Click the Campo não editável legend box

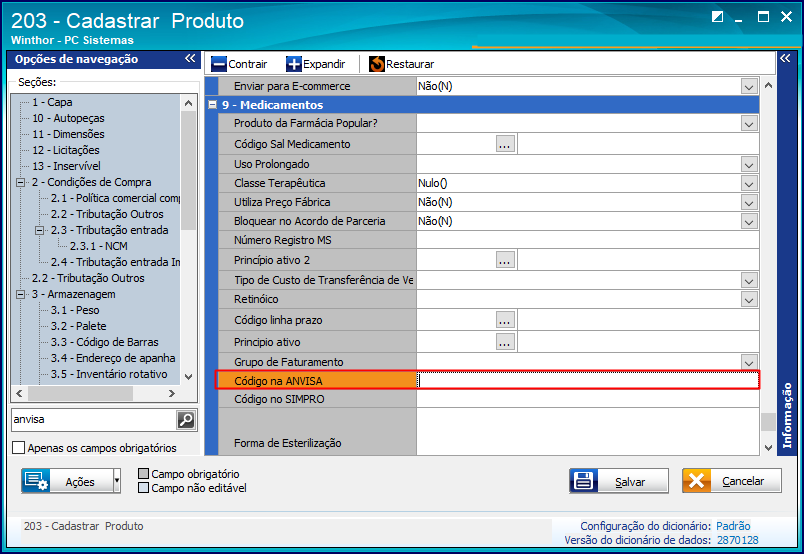(144, 487)
